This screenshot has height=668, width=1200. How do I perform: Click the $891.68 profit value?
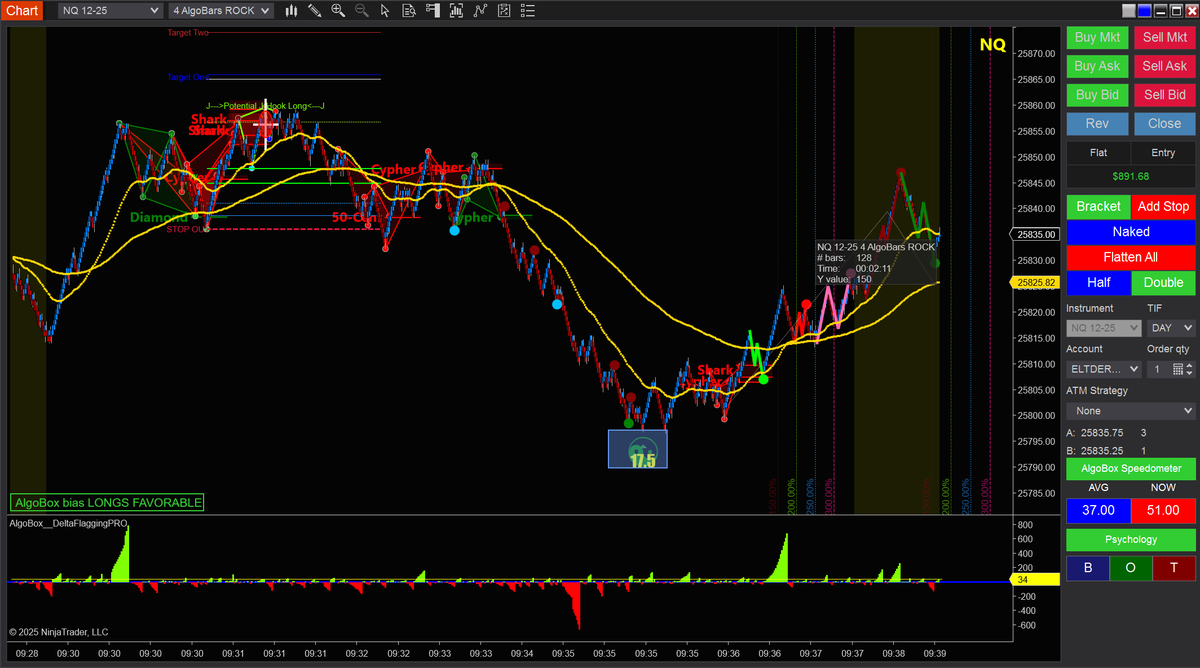1131,177
